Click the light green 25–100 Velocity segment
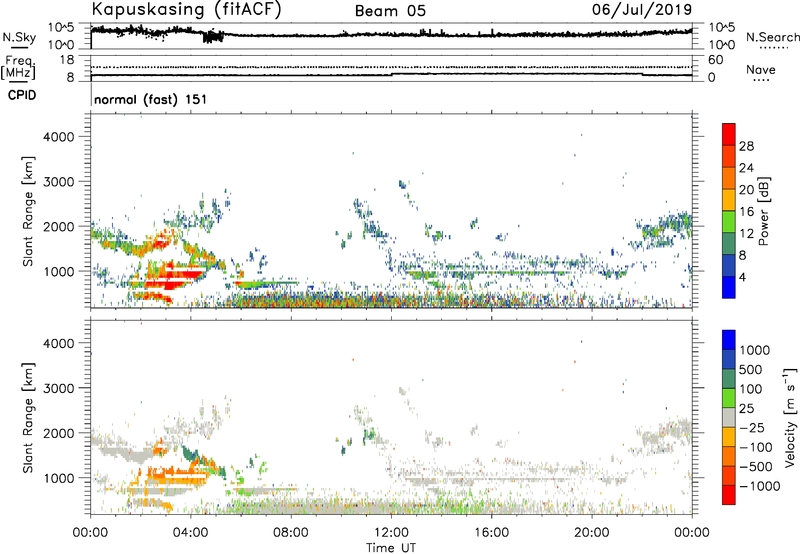Image resolution: width=800 pixels, height=554 pixels. (x=729, y=398)
